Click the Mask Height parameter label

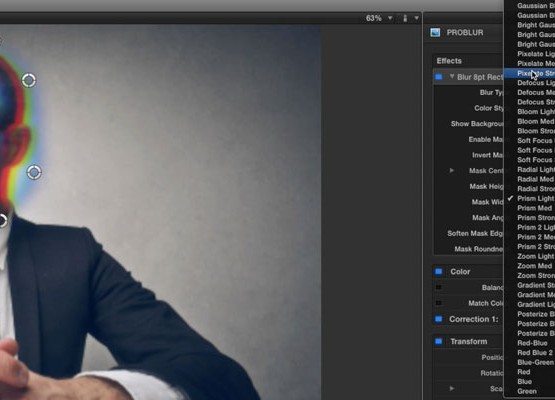coord(486,186)
